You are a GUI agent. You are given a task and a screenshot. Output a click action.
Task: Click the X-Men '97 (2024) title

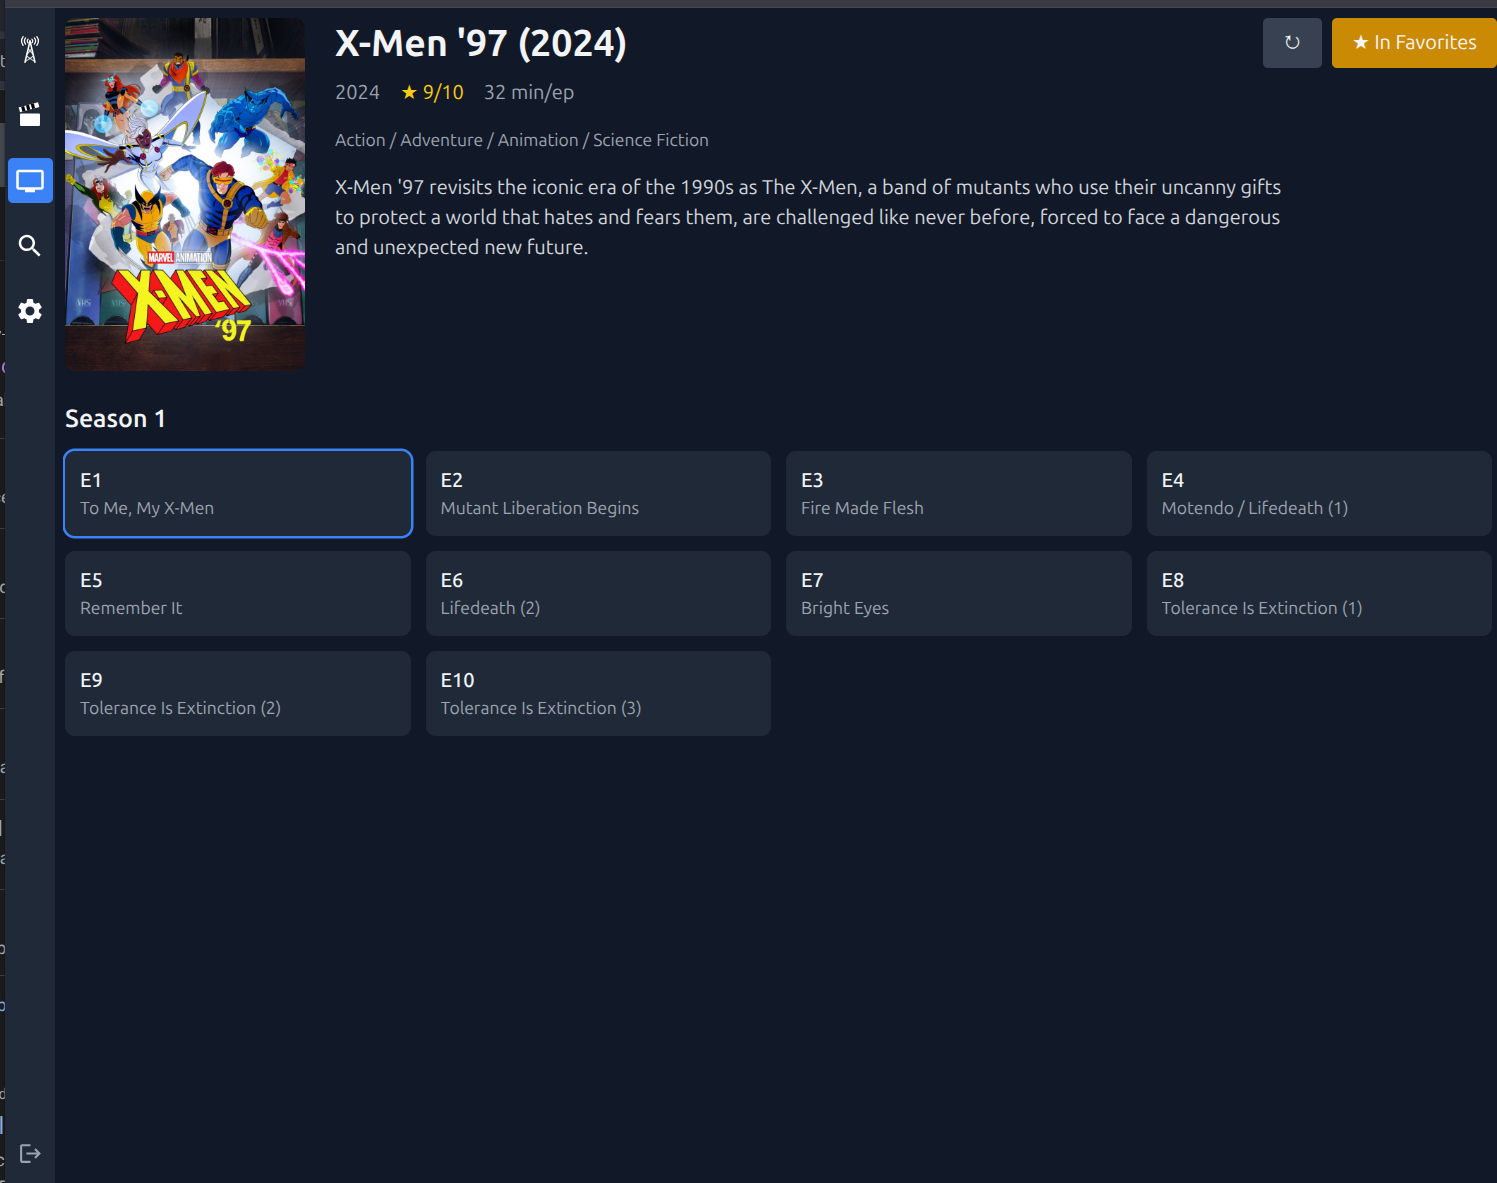pyautogui.click(x=481, y=43)
